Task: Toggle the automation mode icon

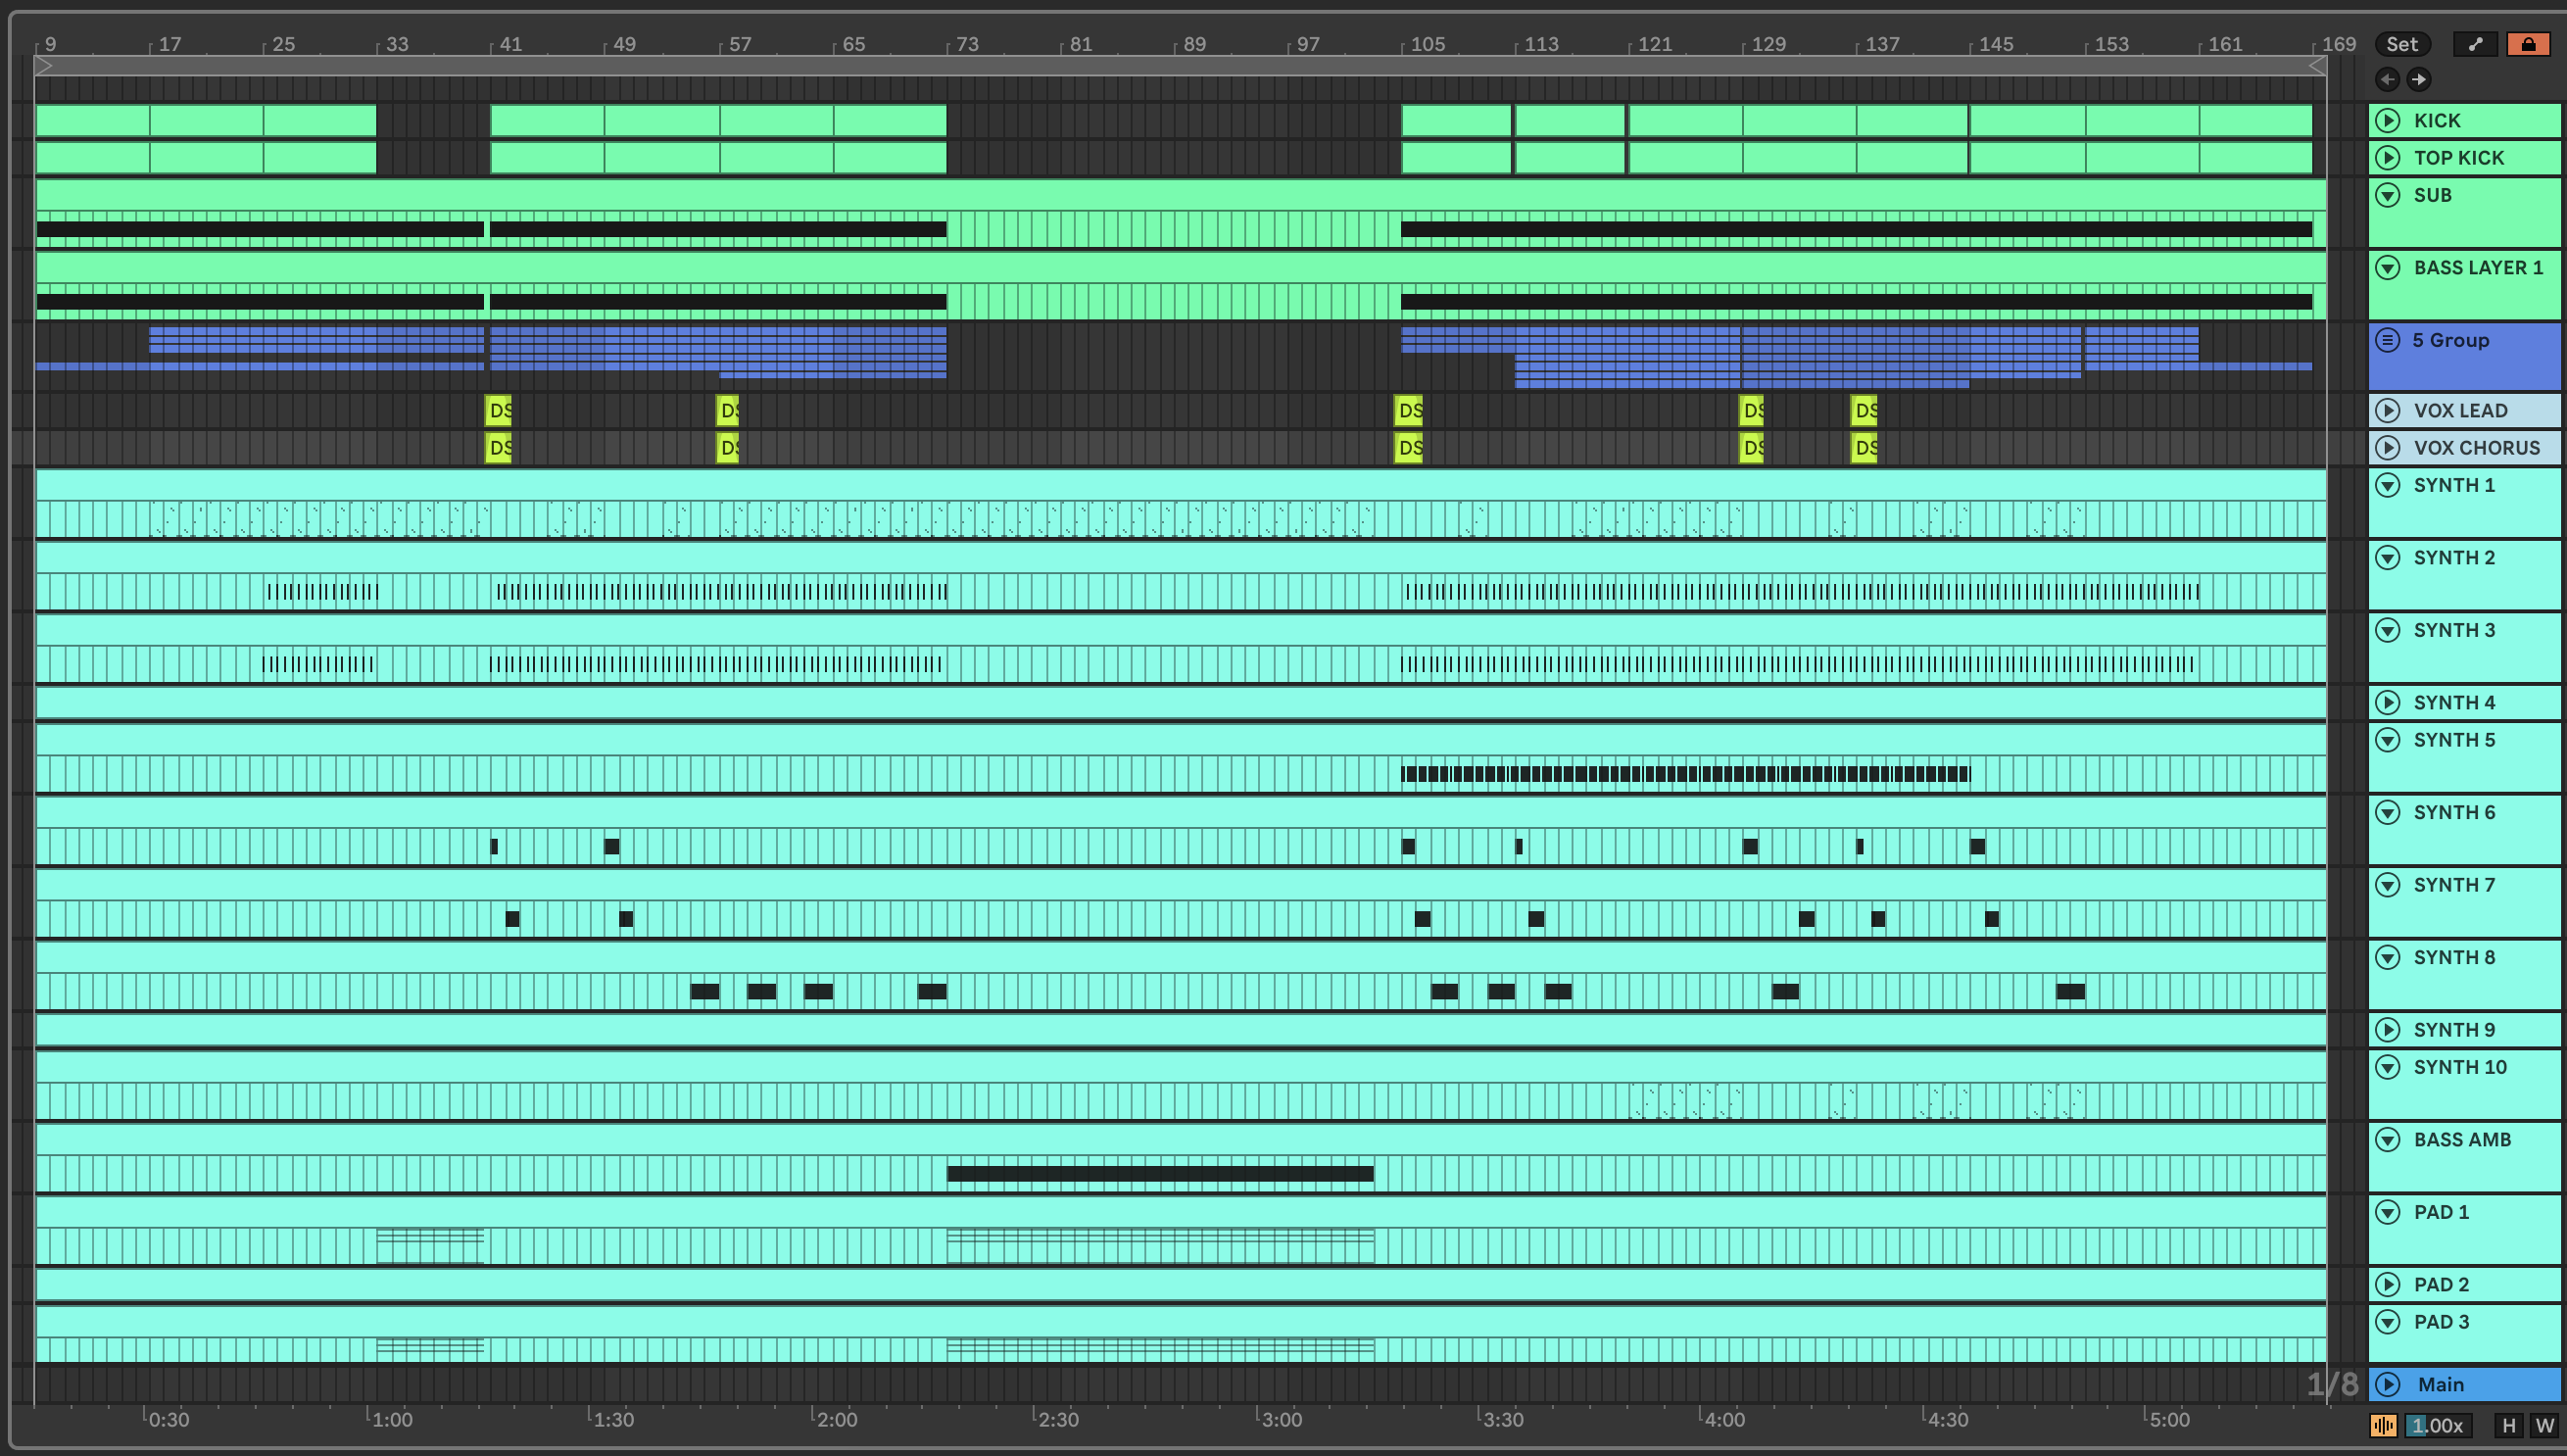Action: [x=2475, y=44]
